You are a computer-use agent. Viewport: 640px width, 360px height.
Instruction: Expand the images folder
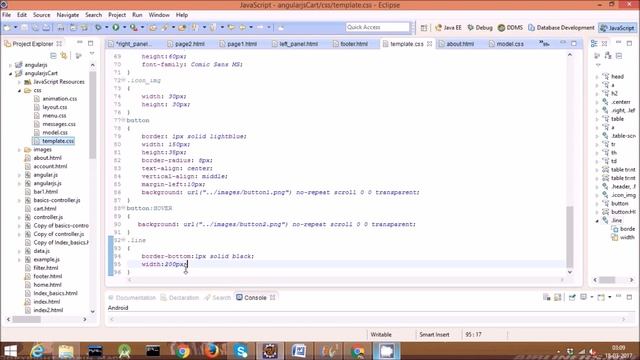pyautogui.click(x=19, y=150)
